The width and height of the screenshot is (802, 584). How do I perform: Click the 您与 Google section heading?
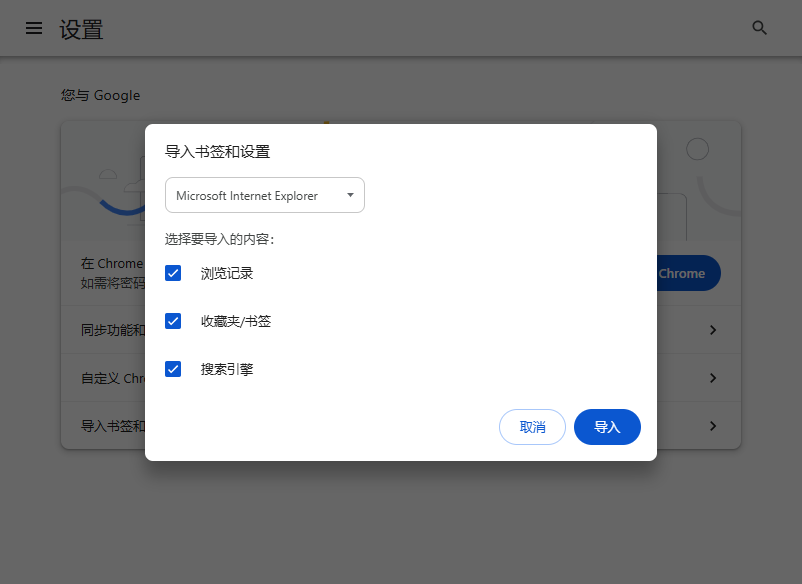[100, 95]
